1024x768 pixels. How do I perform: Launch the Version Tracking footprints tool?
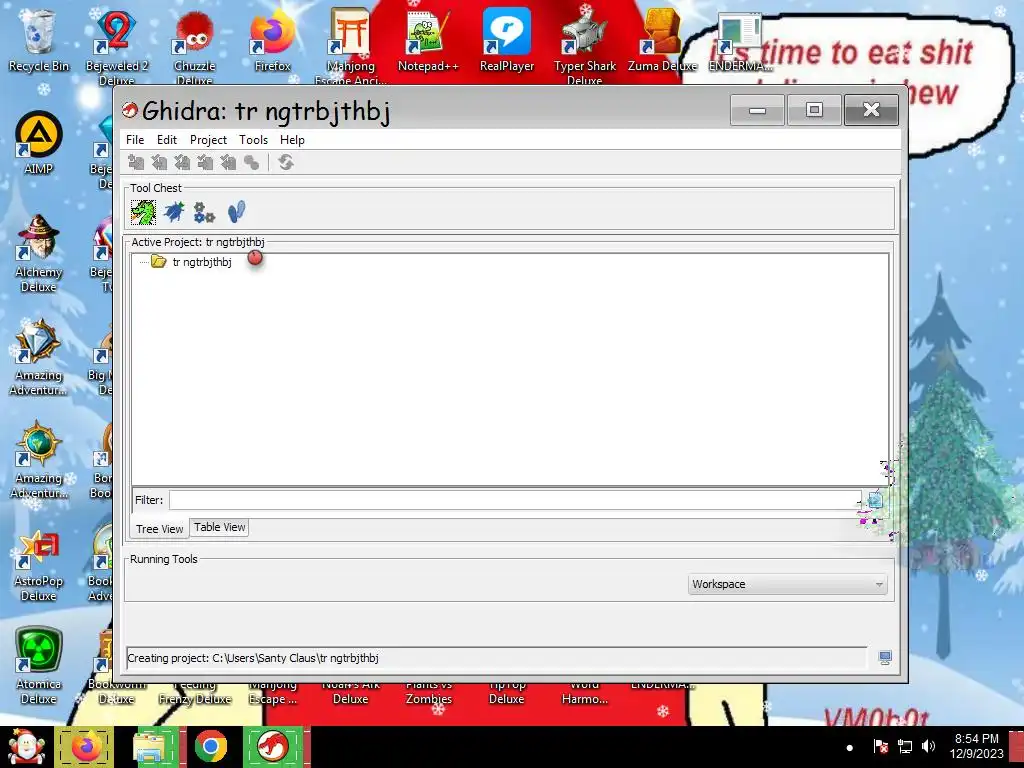[x=236, y=212]
